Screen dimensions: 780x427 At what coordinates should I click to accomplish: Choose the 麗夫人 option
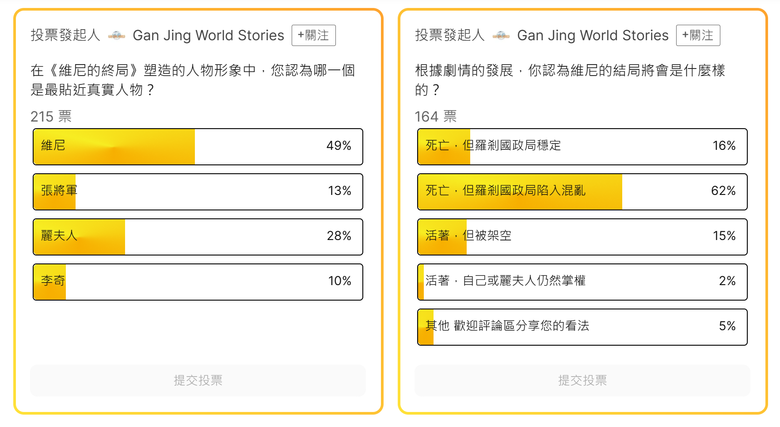[x=198, y=236]
